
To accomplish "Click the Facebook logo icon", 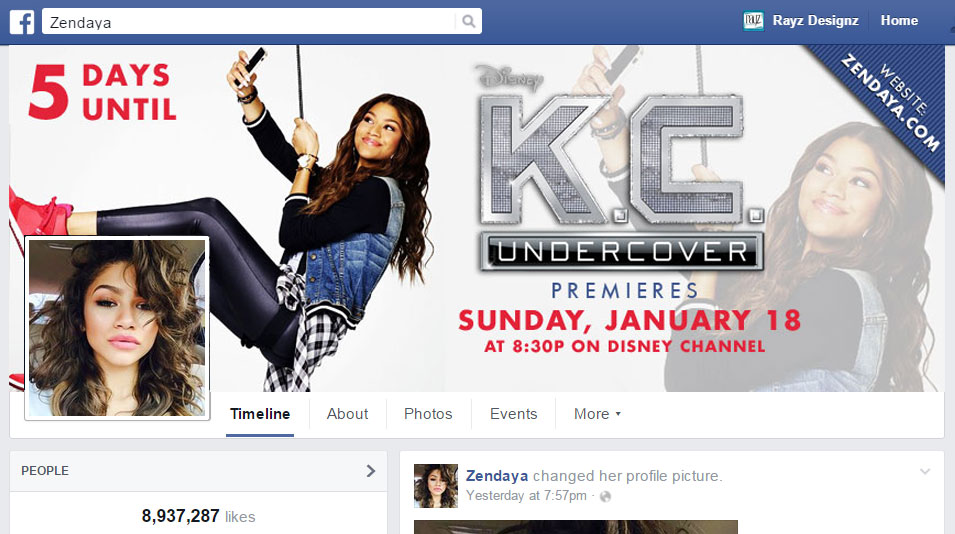I will tap(22, 22).
